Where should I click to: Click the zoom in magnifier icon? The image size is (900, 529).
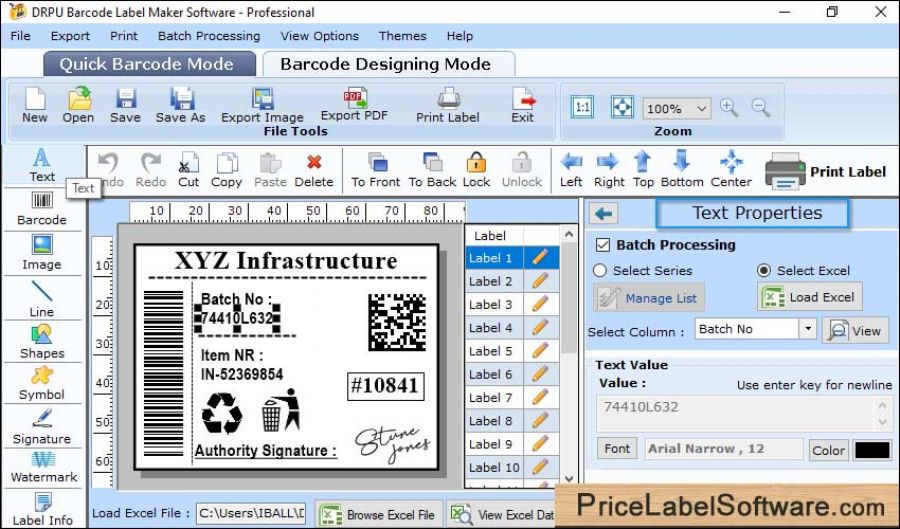pyautogui.click(x=729, y=107)
